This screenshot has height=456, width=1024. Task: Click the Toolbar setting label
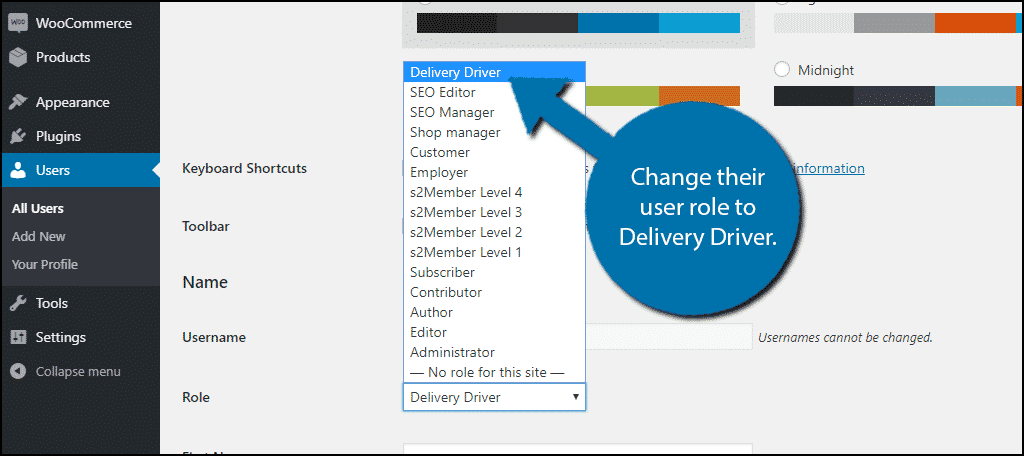(206, 226)
